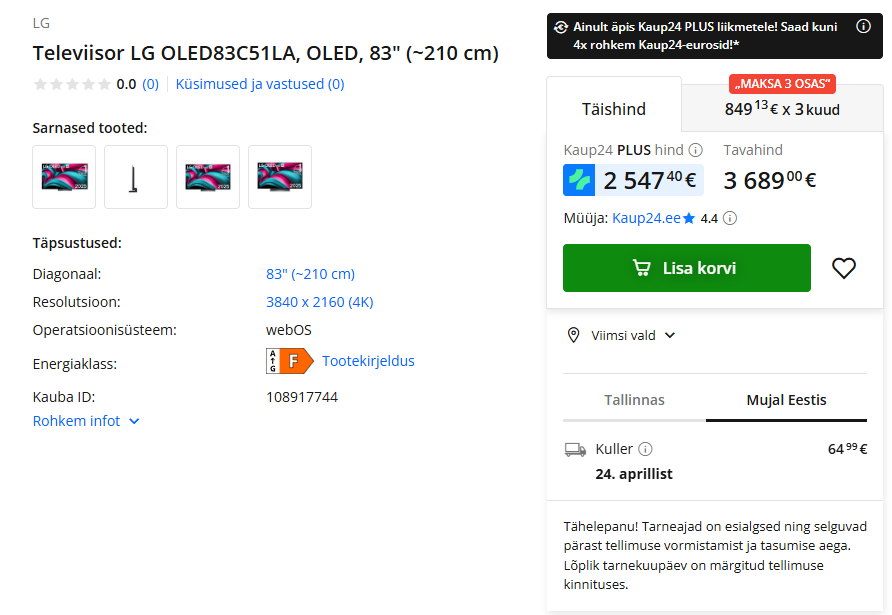Choose the pay in 3 months tab
Viewport: 892px width, 615px height.
[x=782, y=109]
